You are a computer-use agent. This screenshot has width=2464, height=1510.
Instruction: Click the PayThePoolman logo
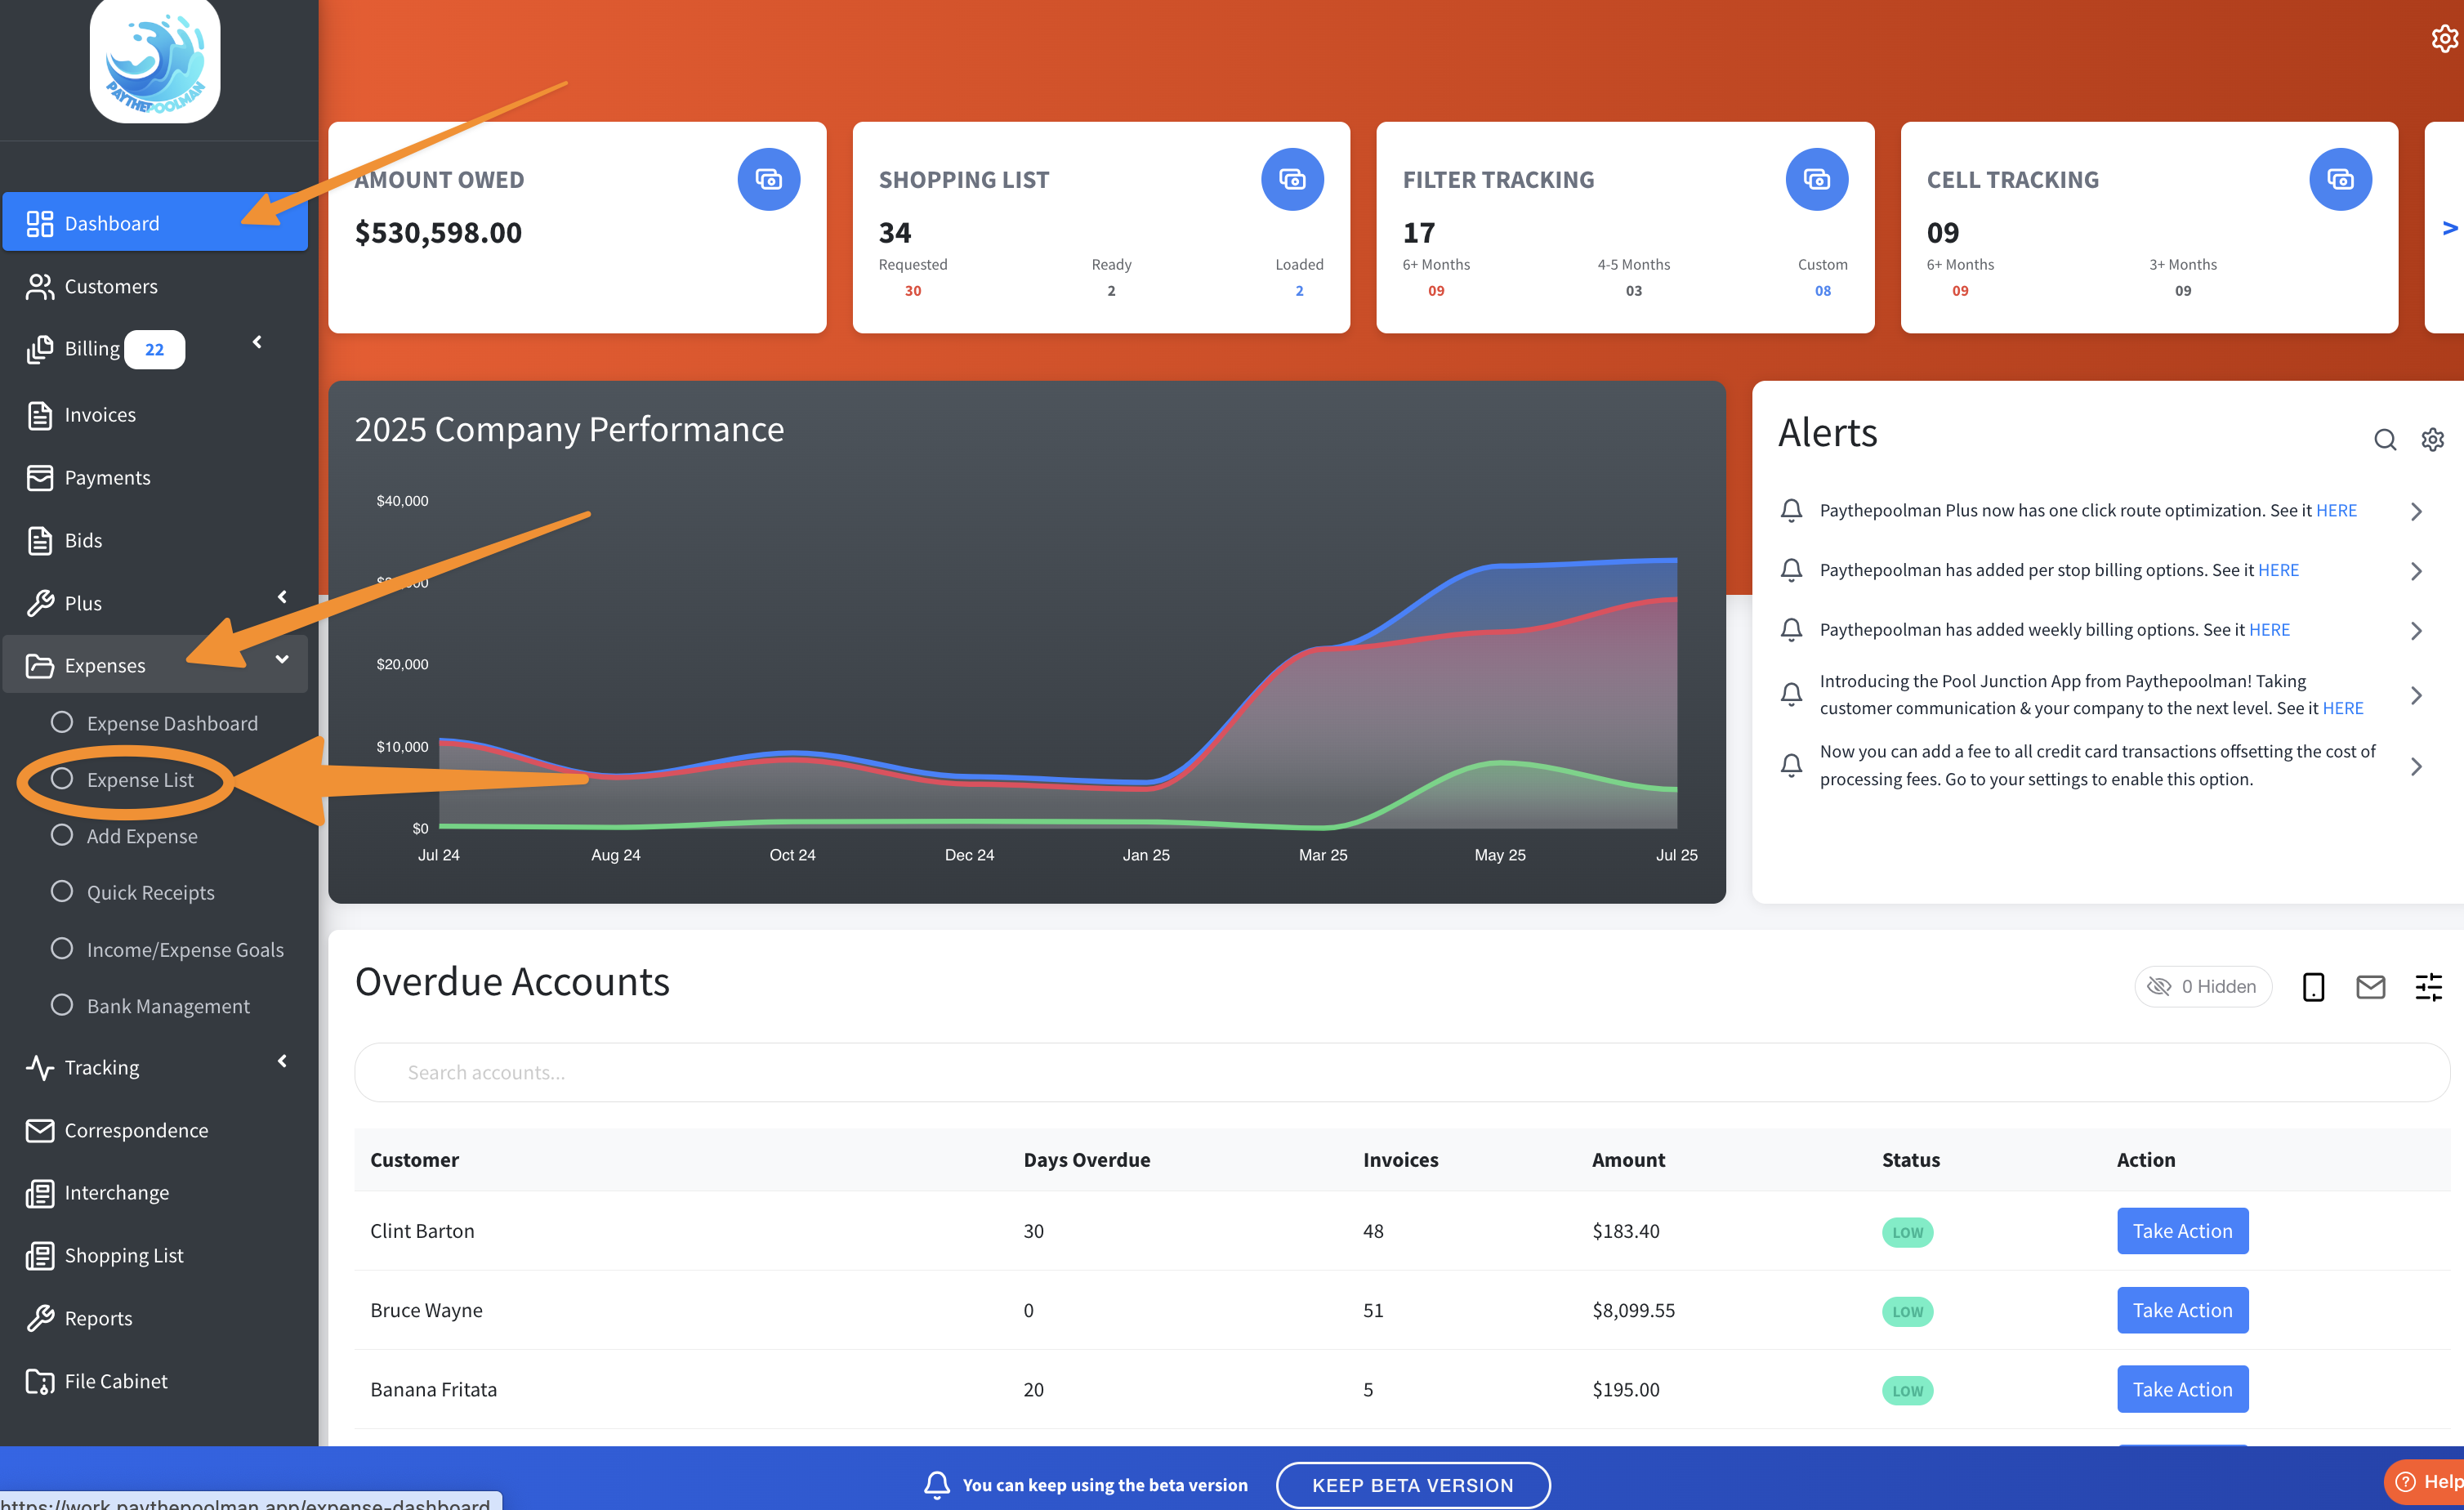(x=155, y=62)
